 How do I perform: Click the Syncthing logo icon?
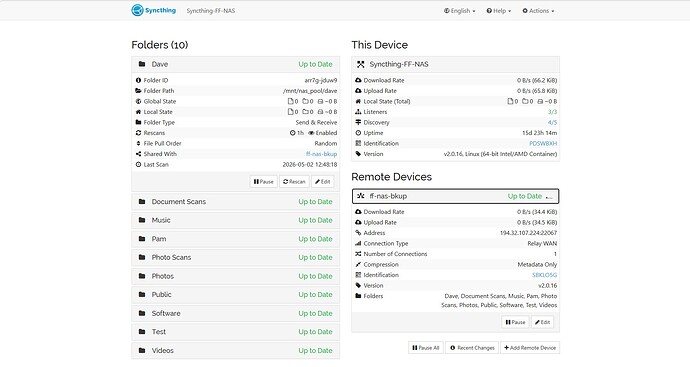(x=137, y=10)
